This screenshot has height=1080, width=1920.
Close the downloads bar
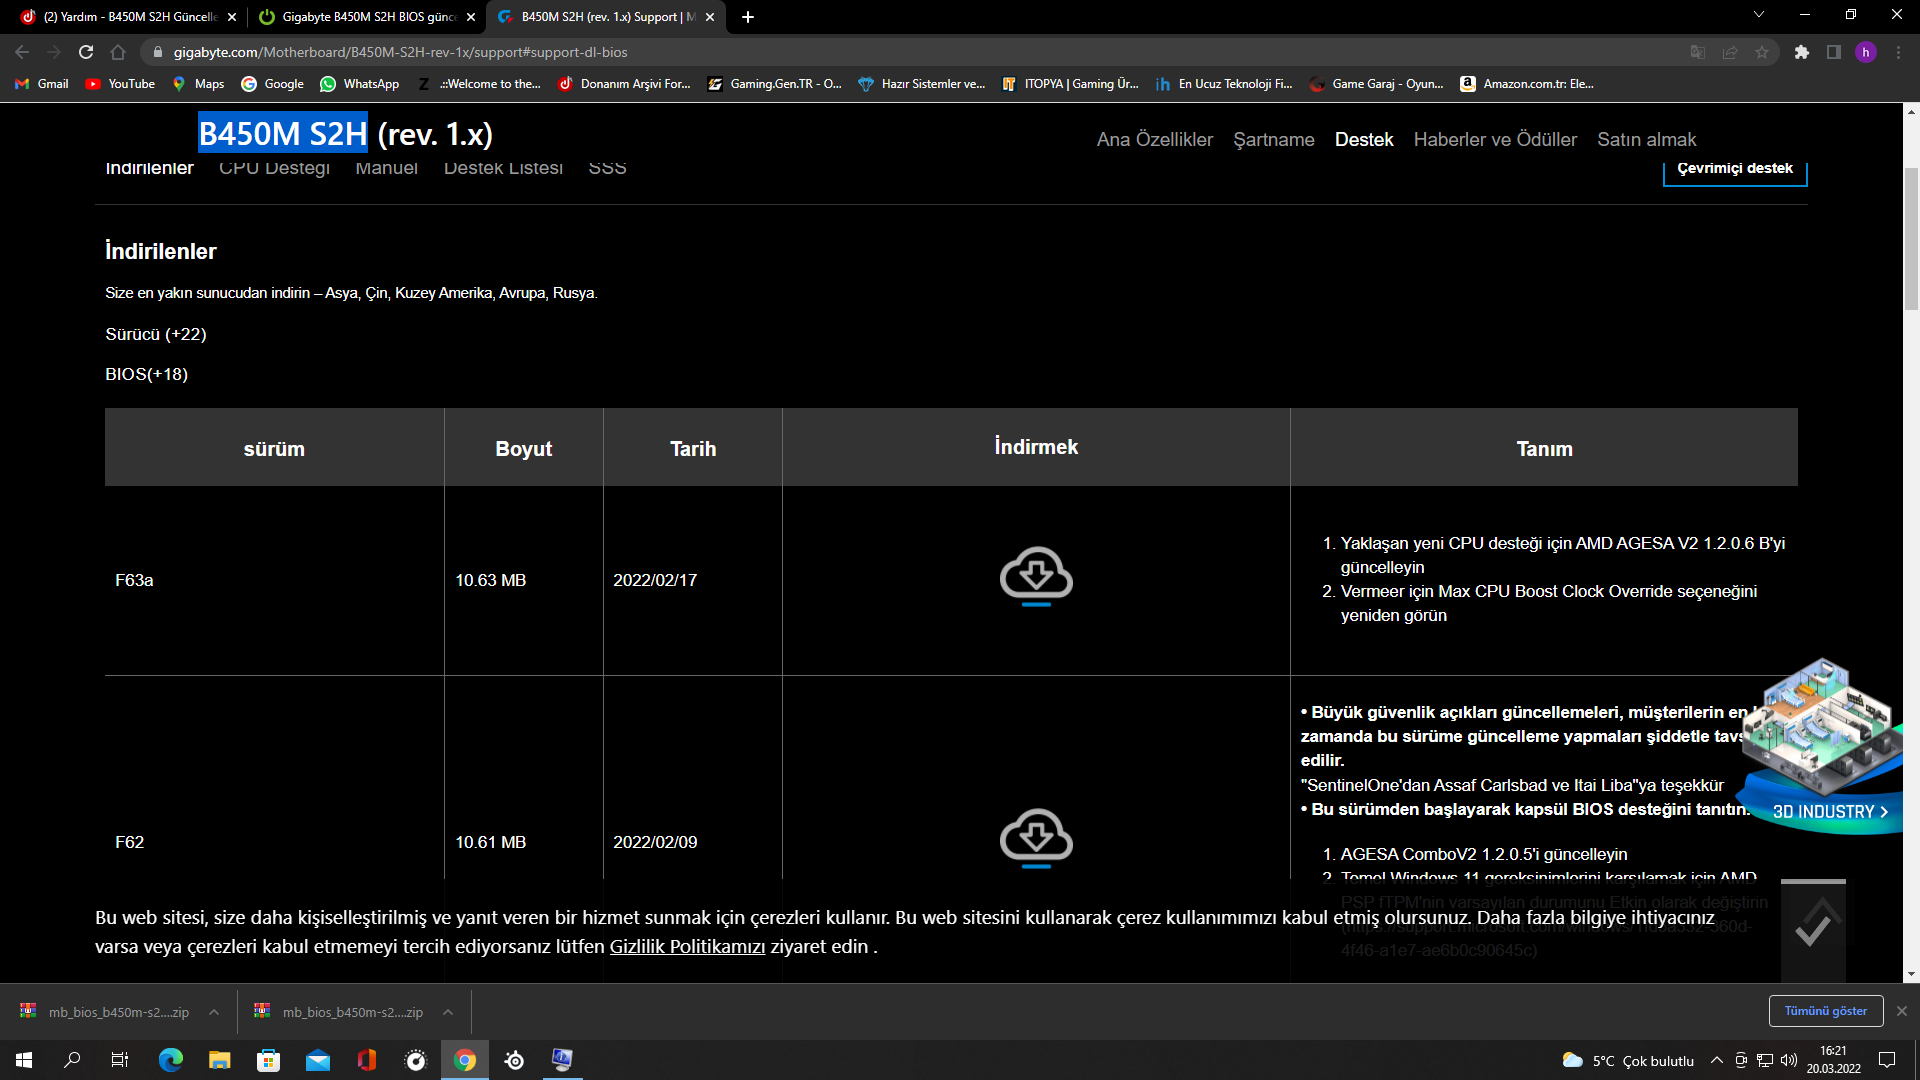[x=1902, y=1011]
